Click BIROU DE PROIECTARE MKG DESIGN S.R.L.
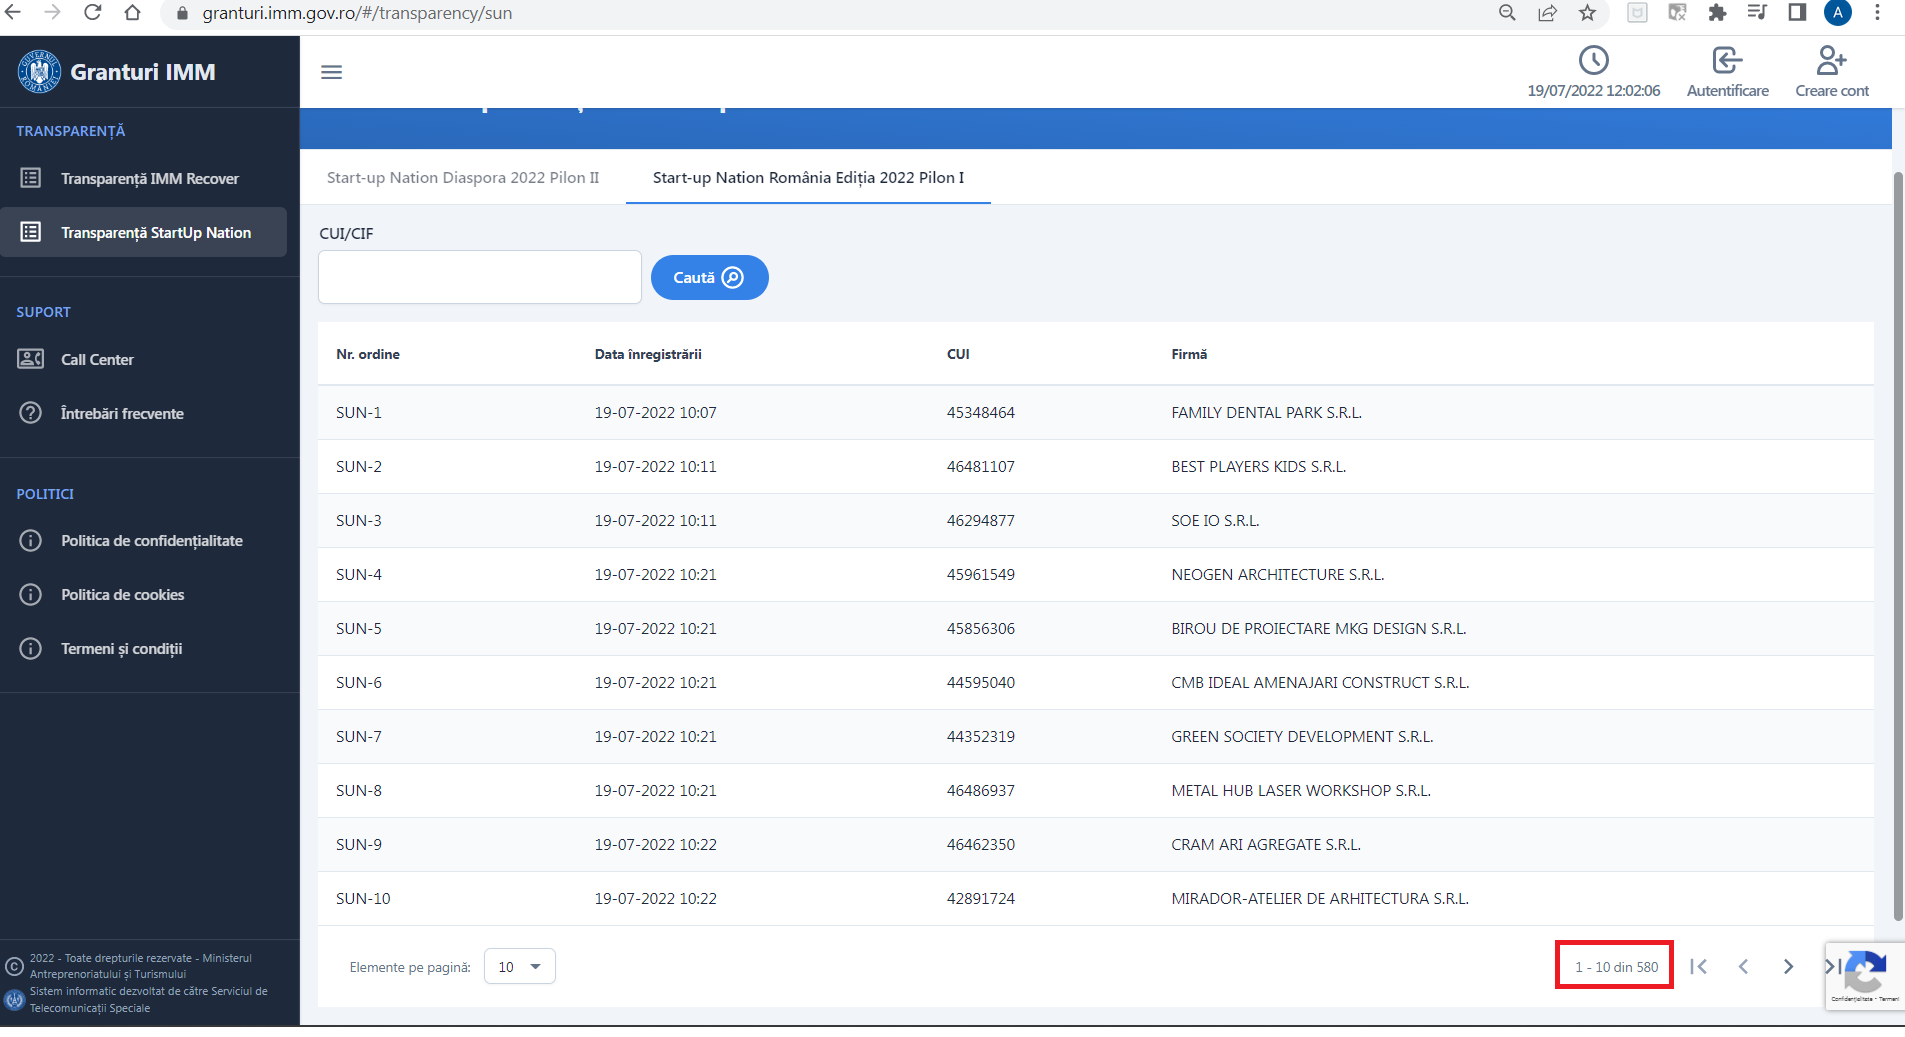 [x=1318, y=628]
